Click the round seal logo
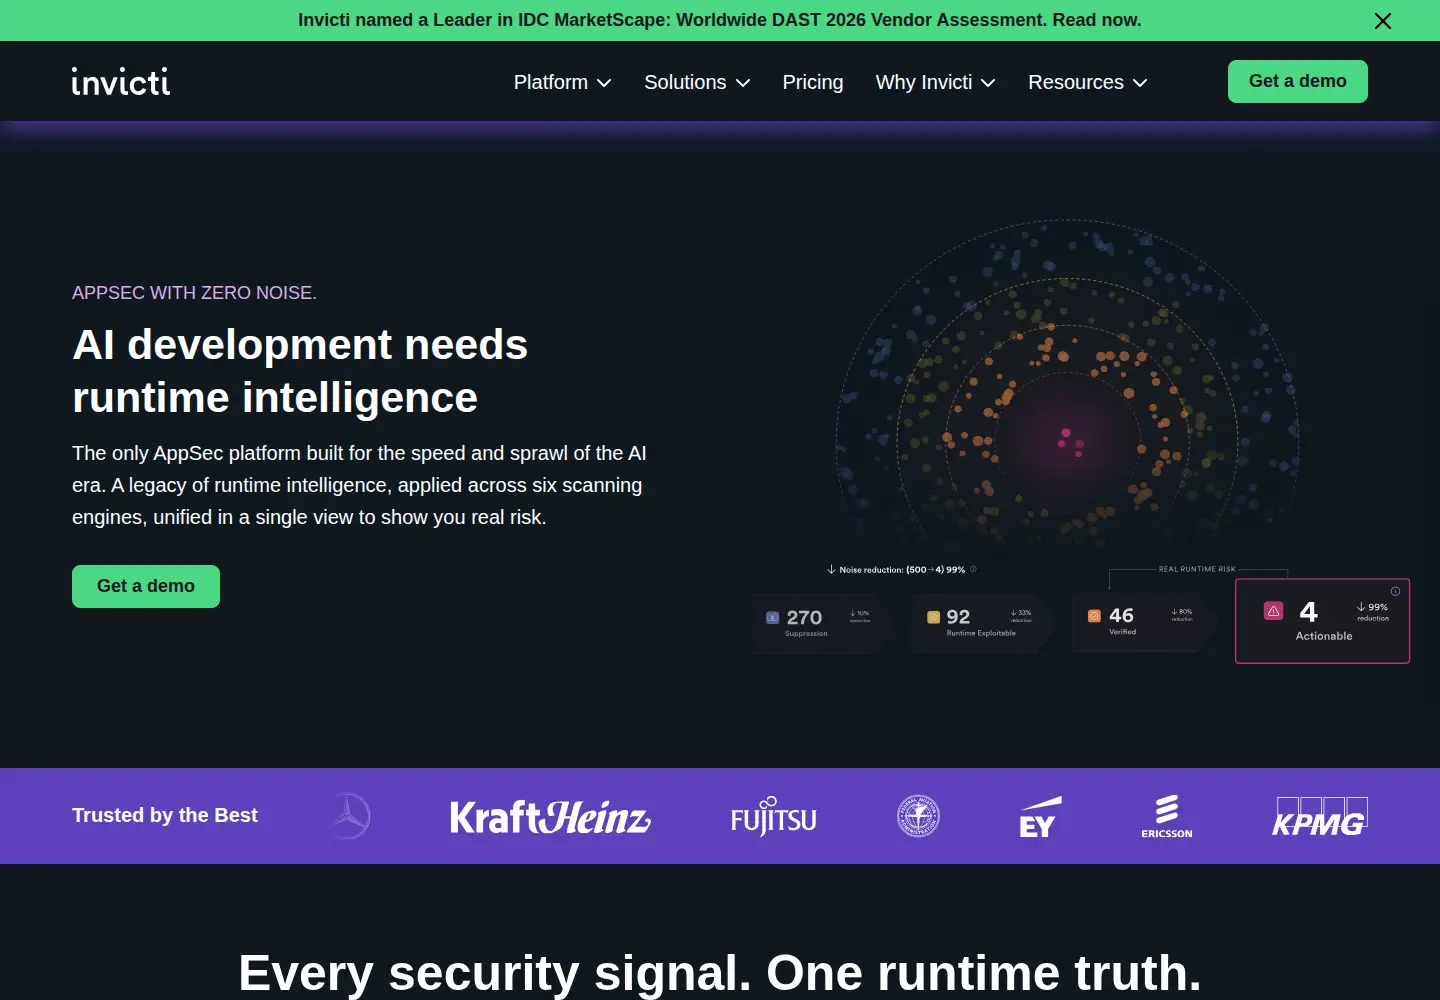 coord(918,816)
